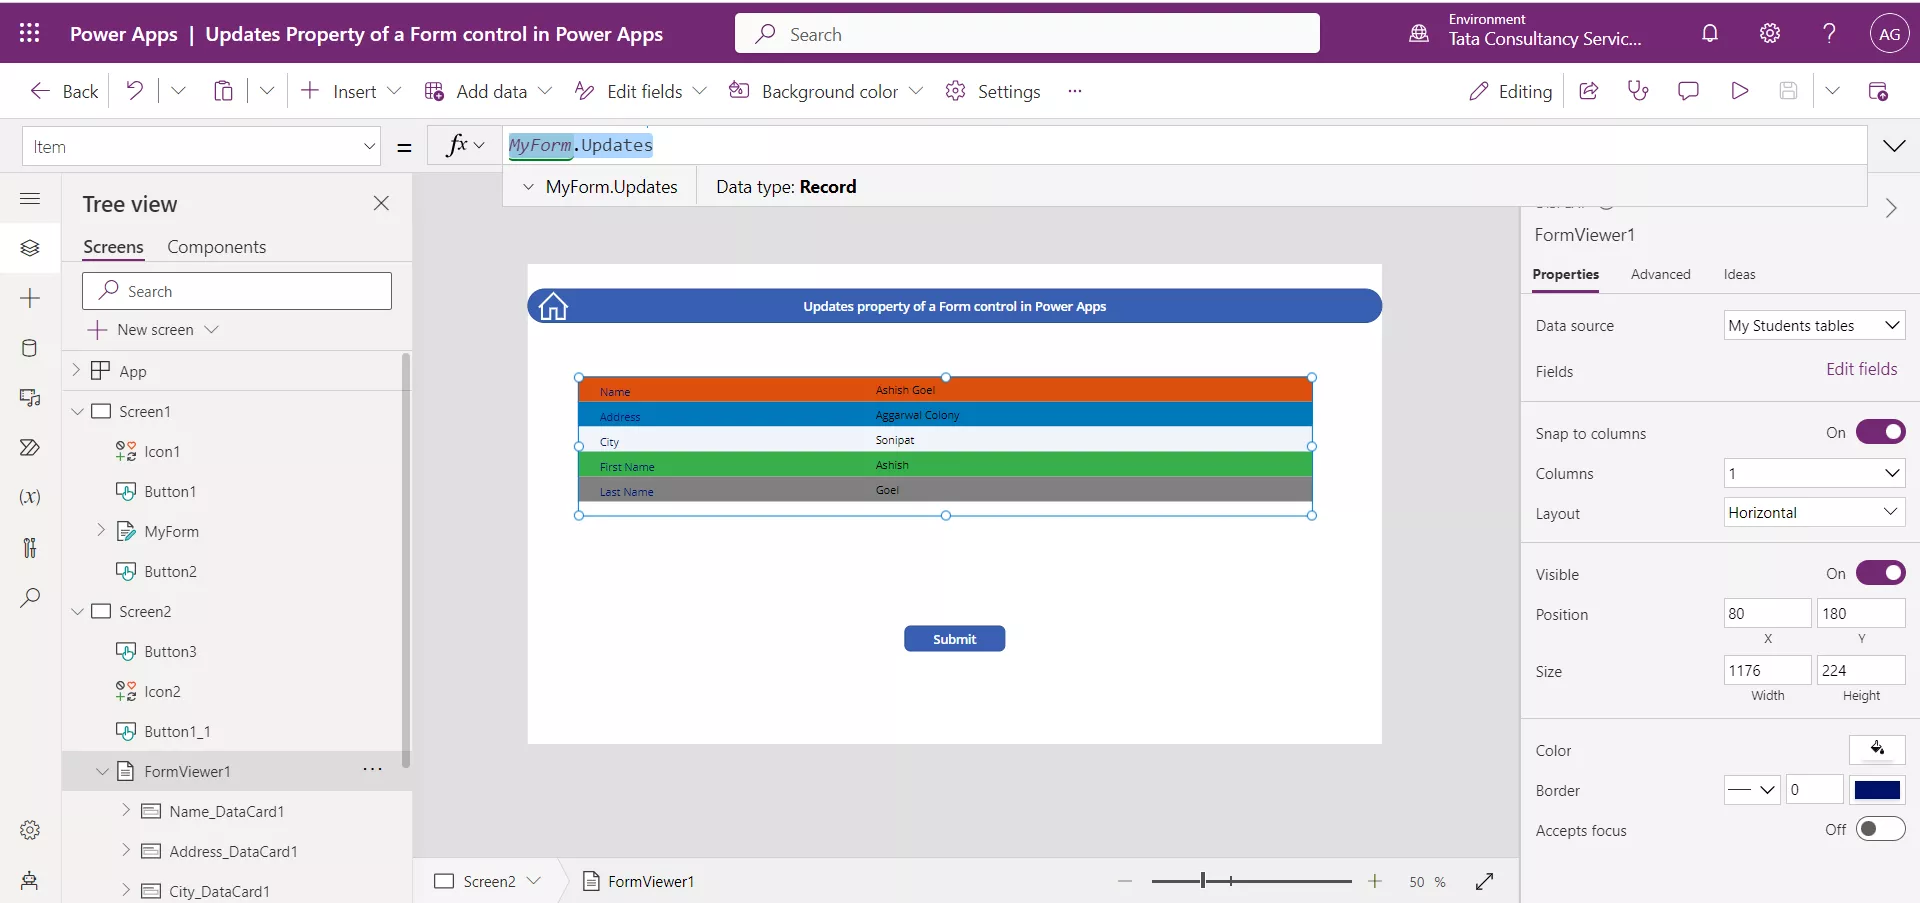Toggle Visible off for FormViewer1
Screen dimensions: 1920x903
coord(1880,573)
